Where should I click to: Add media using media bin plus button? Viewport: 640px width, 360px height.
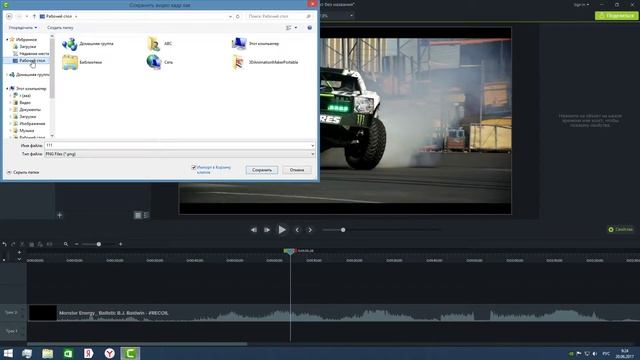click(60, 215)
